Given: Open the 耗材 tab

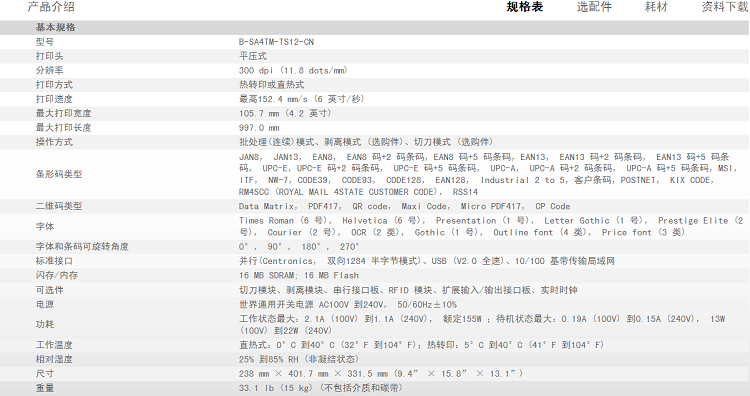Looking at the screenshot, I should (x=656, y=7).
